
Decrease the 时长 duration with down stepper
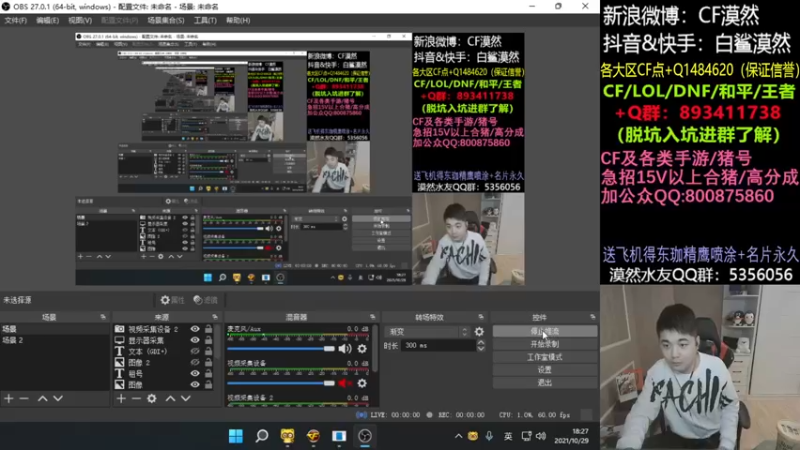click(x=481, y=348)
